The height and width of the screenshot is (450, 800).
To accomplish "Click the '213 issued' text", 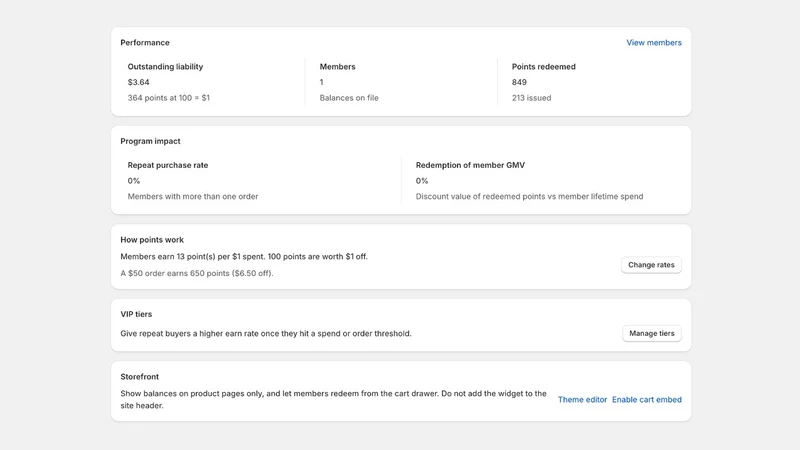I will [x=531, y=98].
